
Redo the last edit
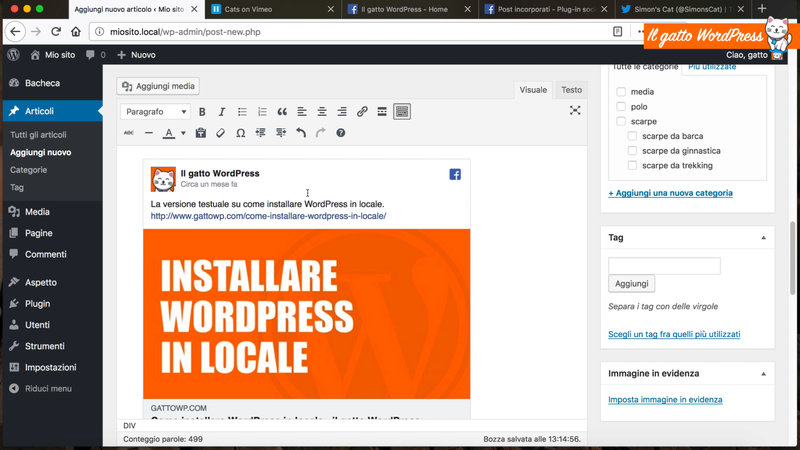pyautogui.click(x=320, y=133)
